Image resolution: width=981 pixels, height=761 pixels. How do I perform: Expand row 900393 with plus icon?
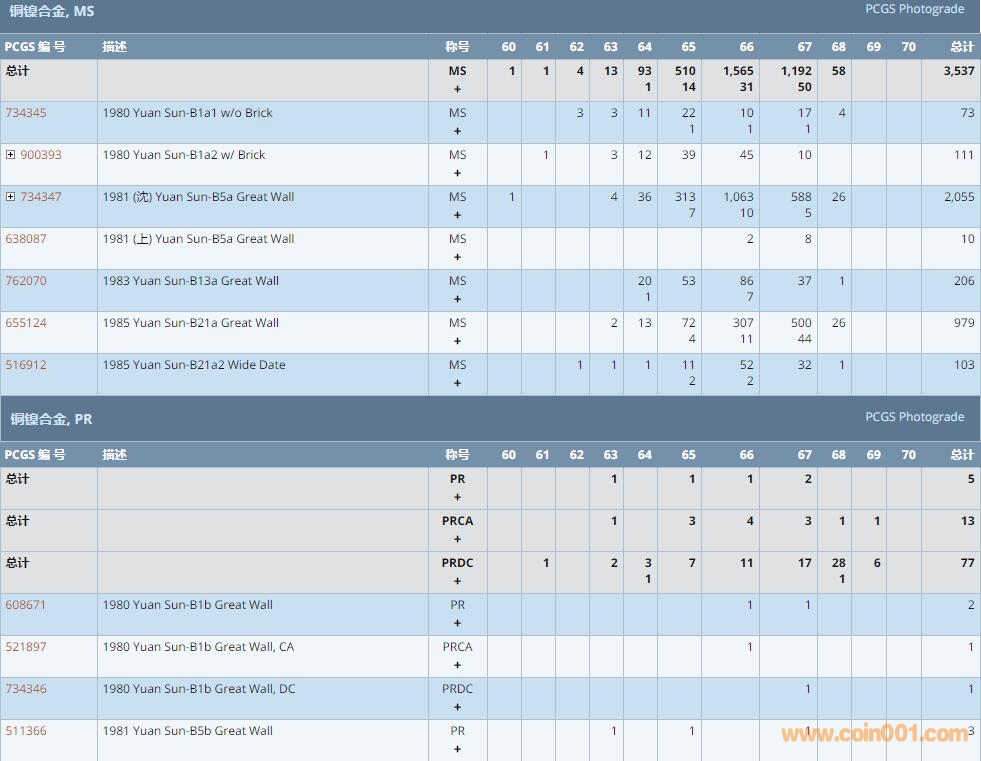coord(10,155)
